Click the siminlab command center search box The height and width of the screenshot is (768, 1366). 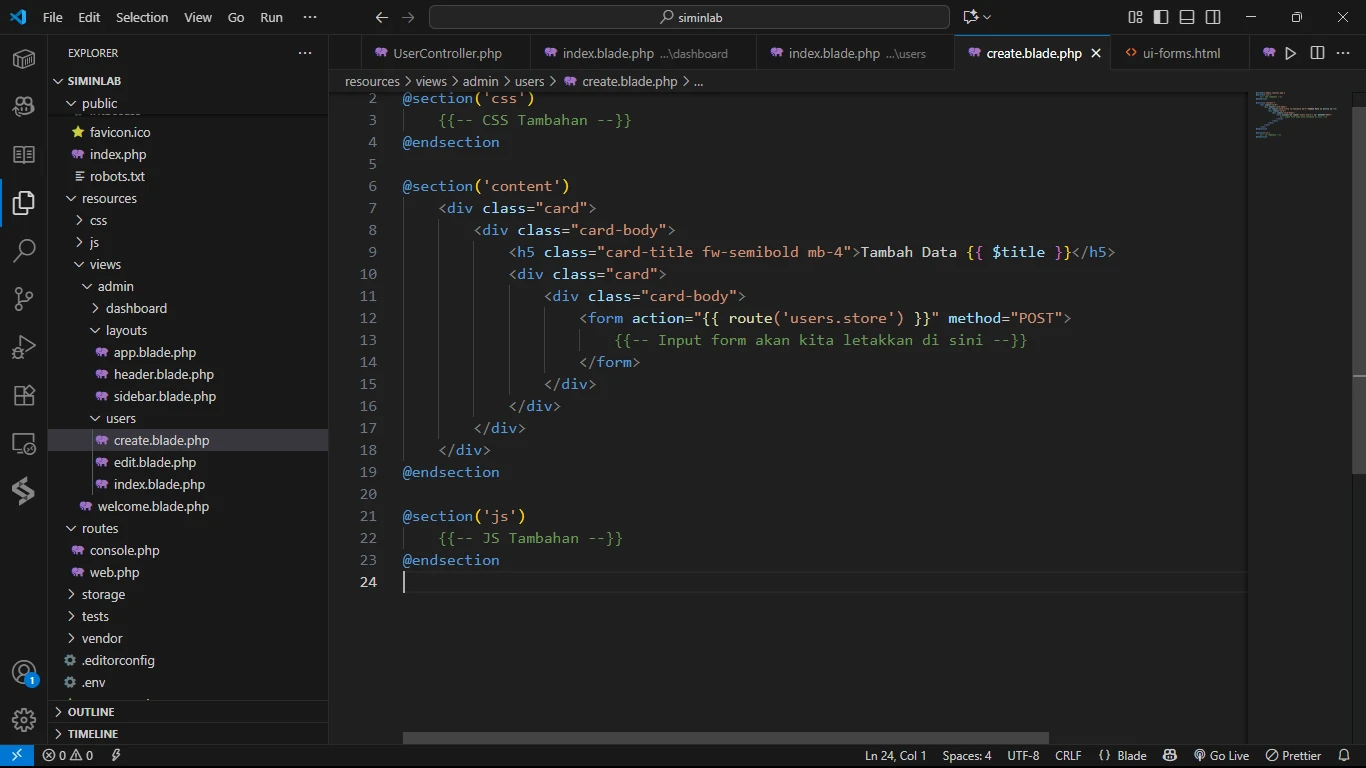pyautogui.click(x=689, y=17)
